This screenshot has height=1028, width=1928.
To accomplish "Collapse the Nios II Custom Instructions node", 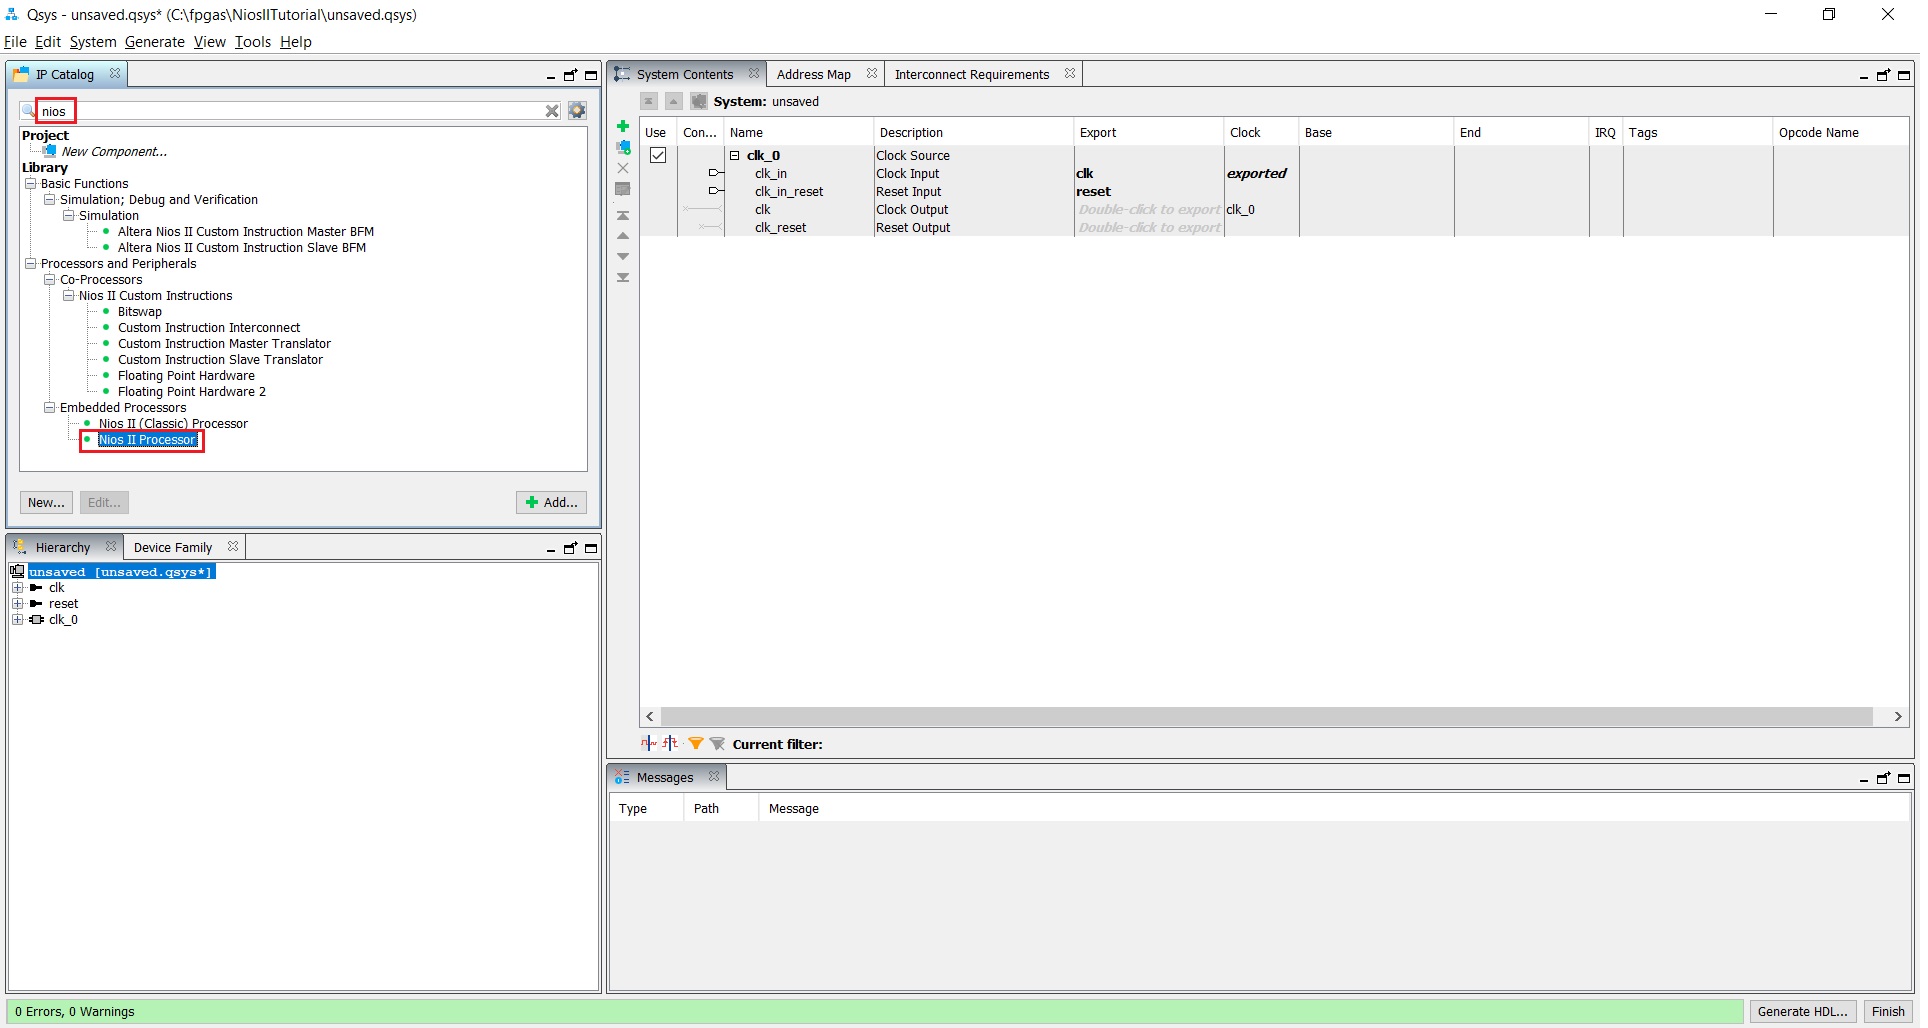I will click(69, 296).
